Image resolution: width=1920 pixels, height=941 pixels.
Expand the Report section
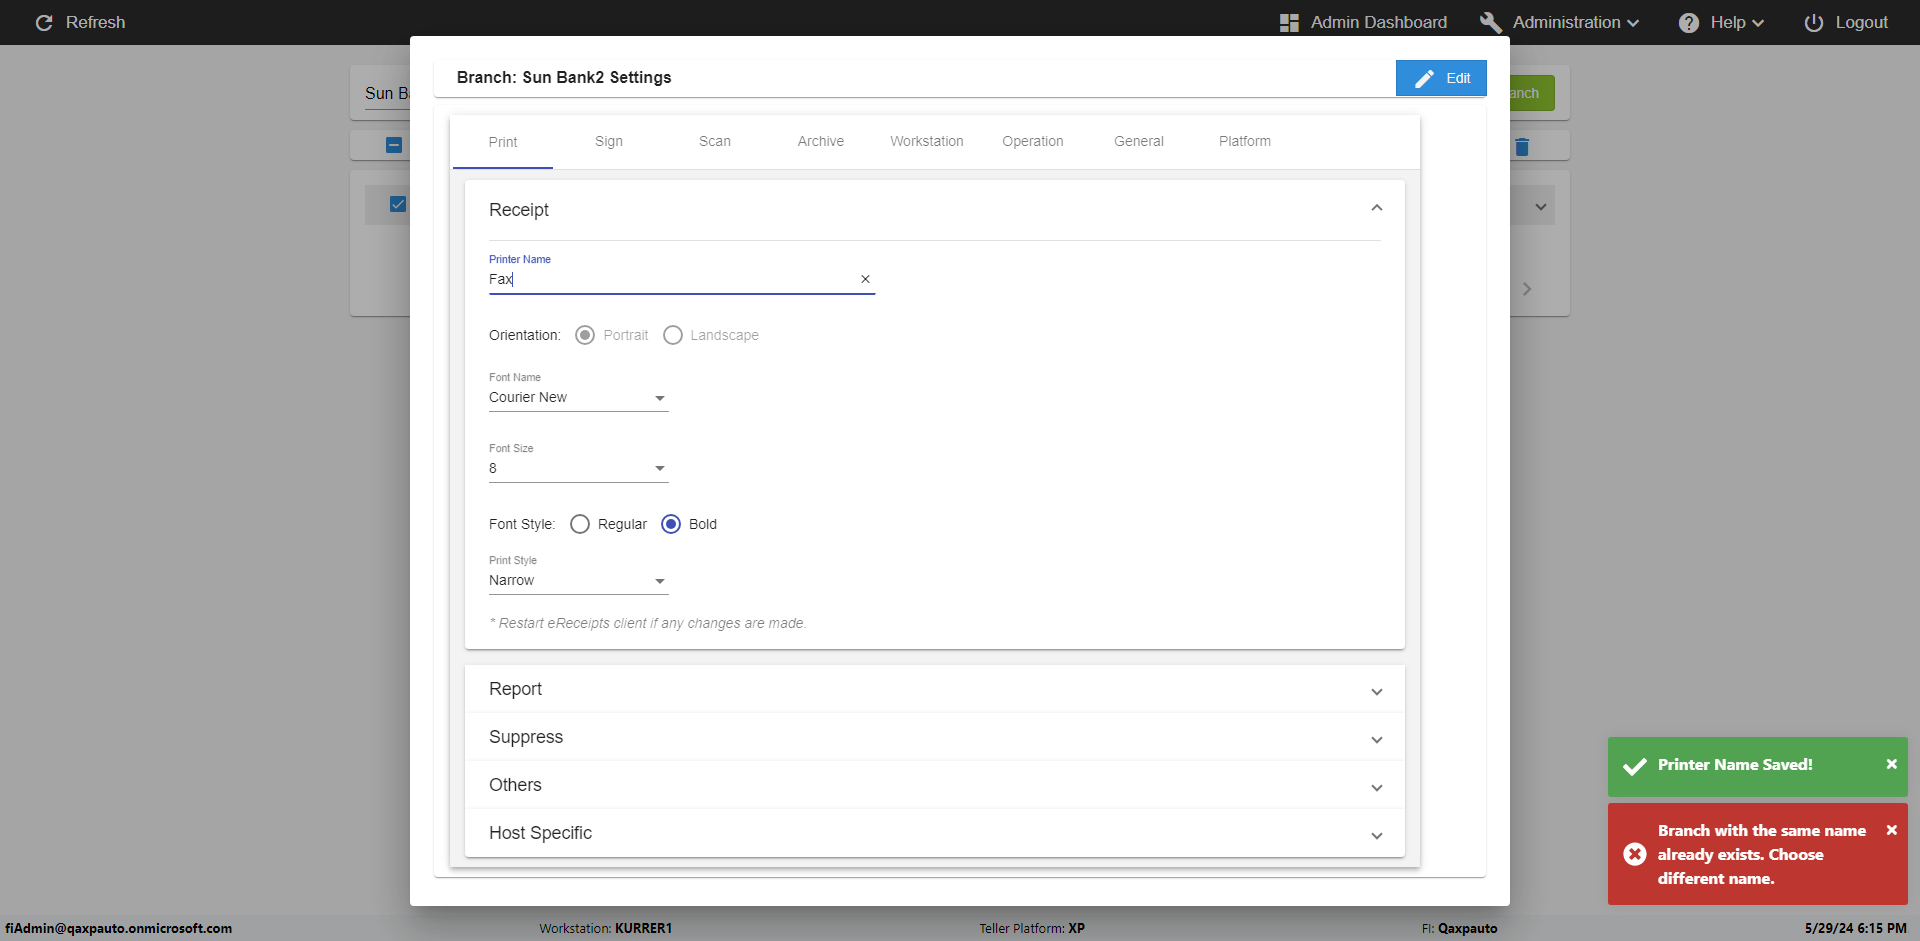click(x=934, y=689)
